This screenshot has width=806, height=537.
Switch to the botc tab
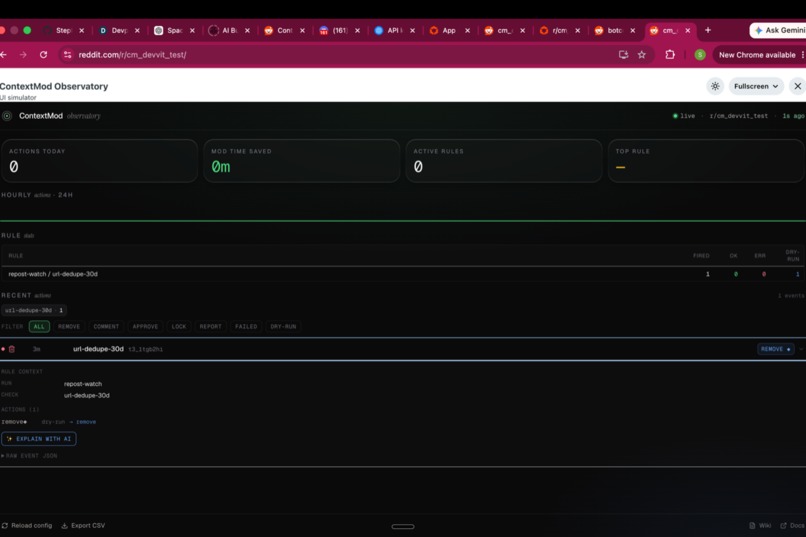click(614, 30)
